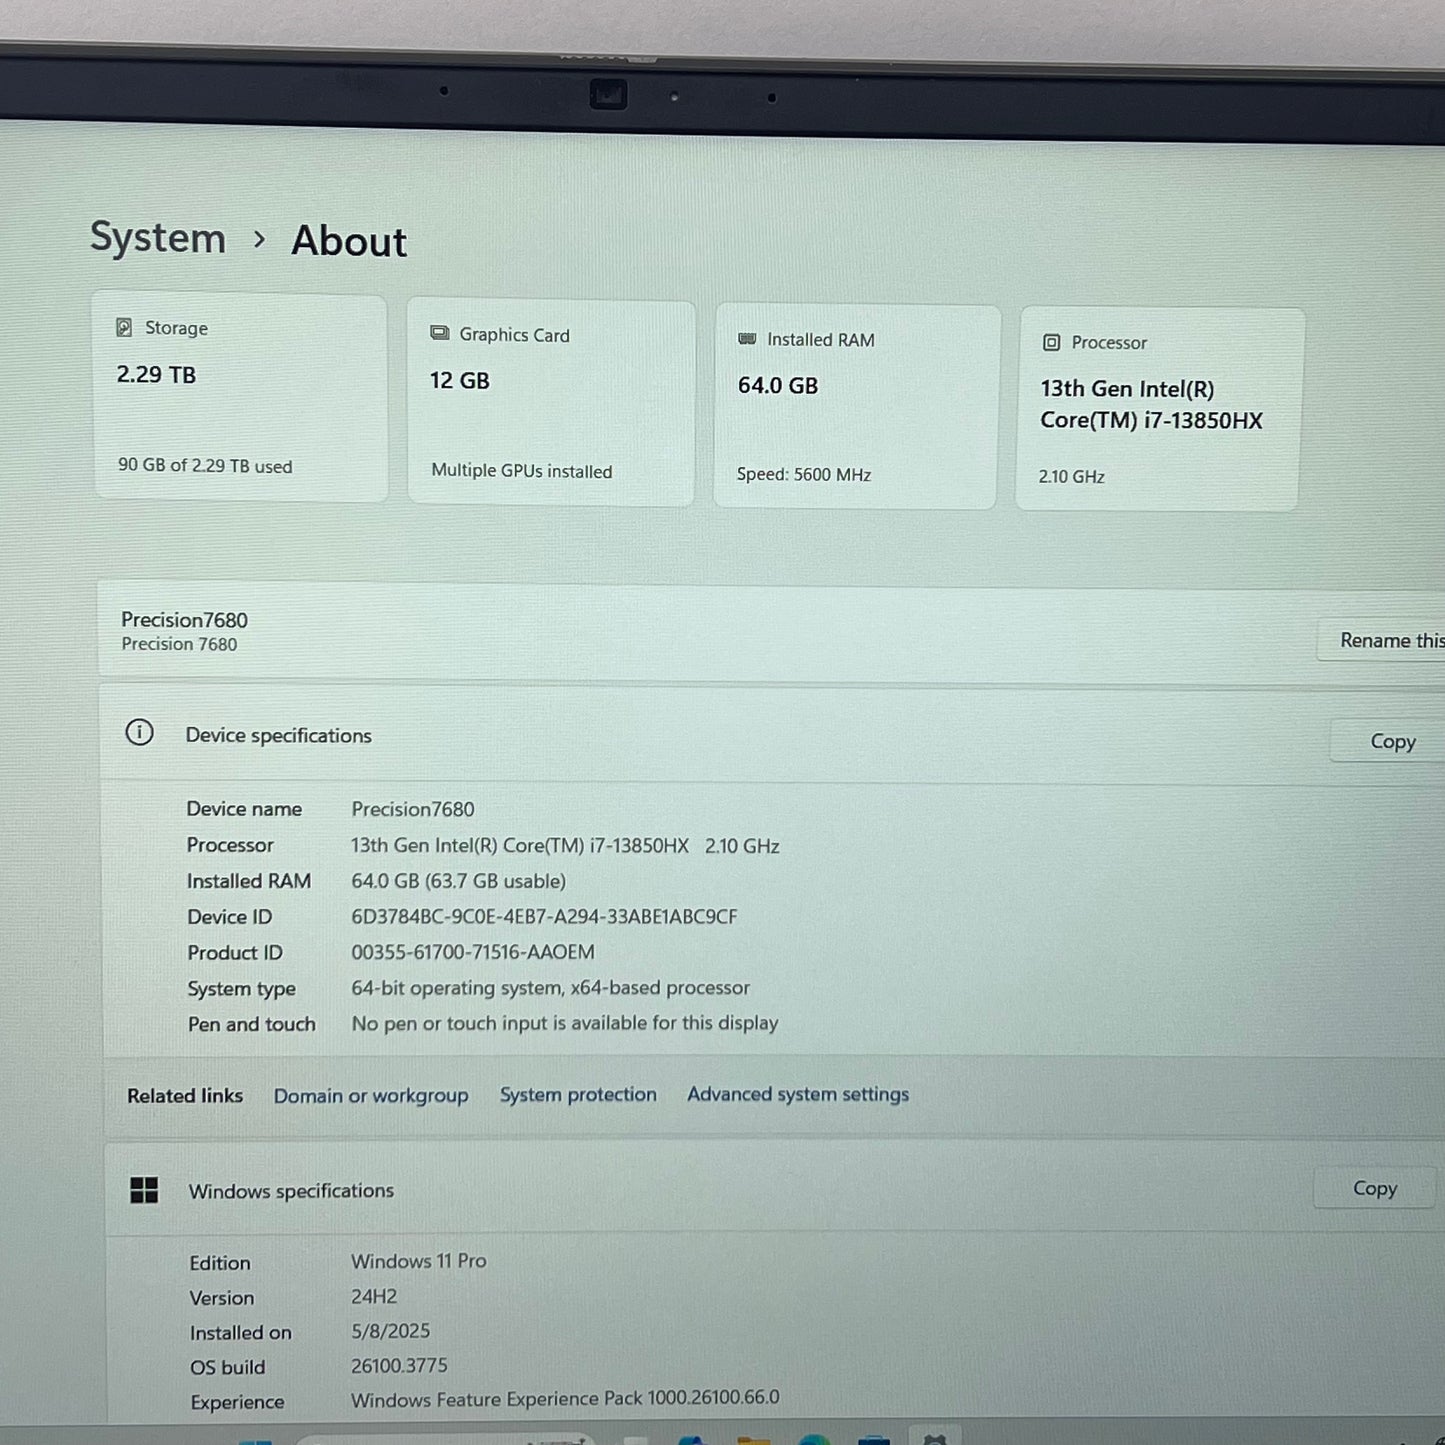This screenshot has height=1445, width=1445.
Task: Collapse the Device specifications header
Action: [773, 736]
